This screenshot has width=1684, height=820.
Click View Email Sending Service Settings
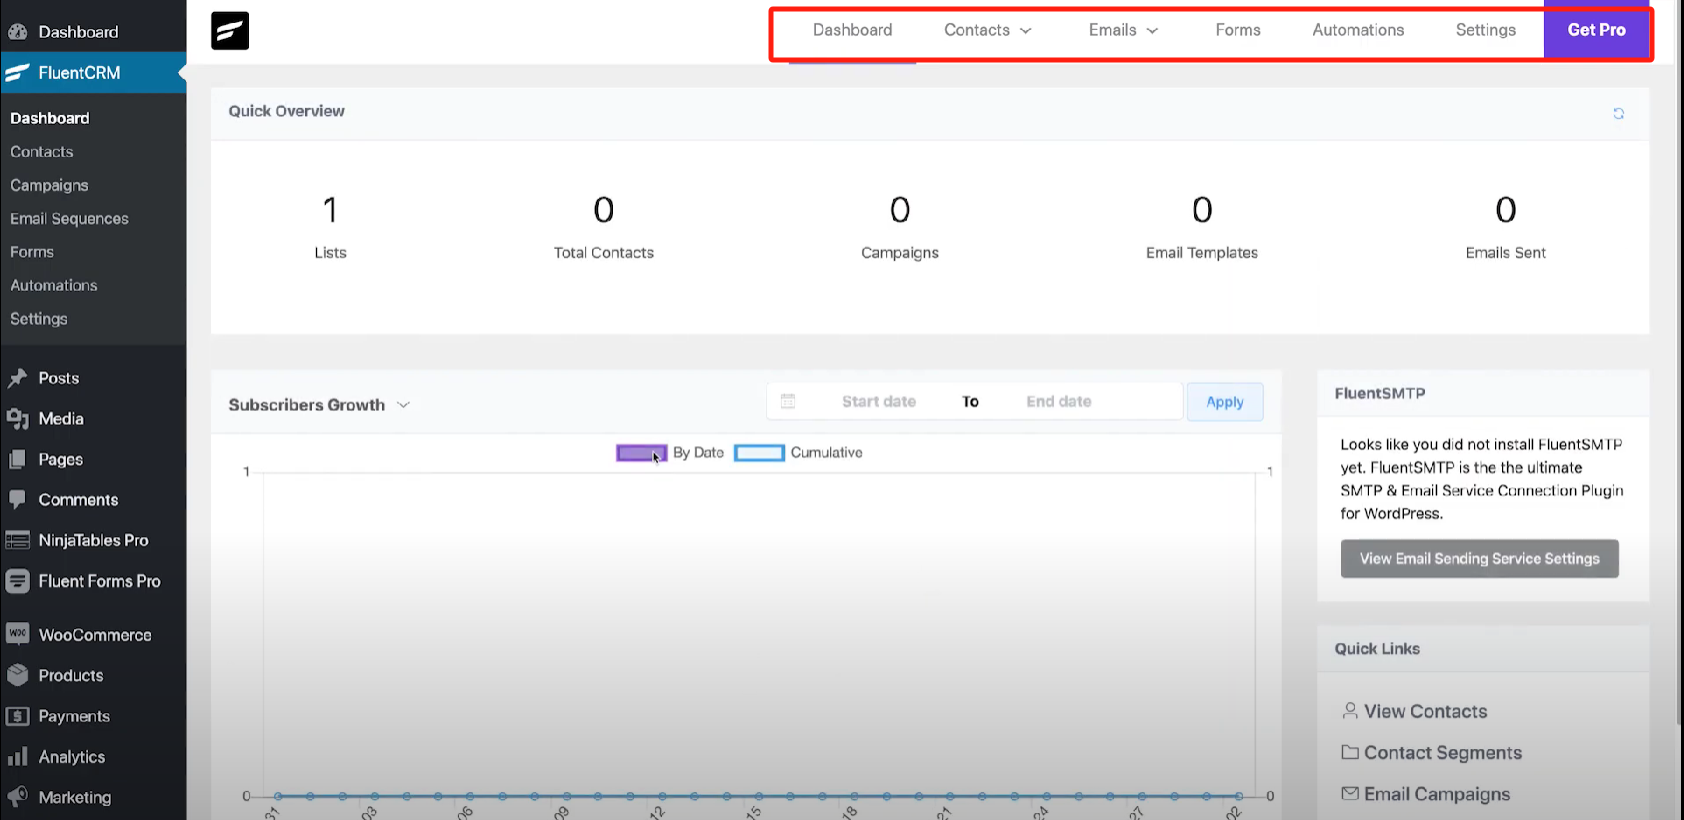[x=1479, y=559]
